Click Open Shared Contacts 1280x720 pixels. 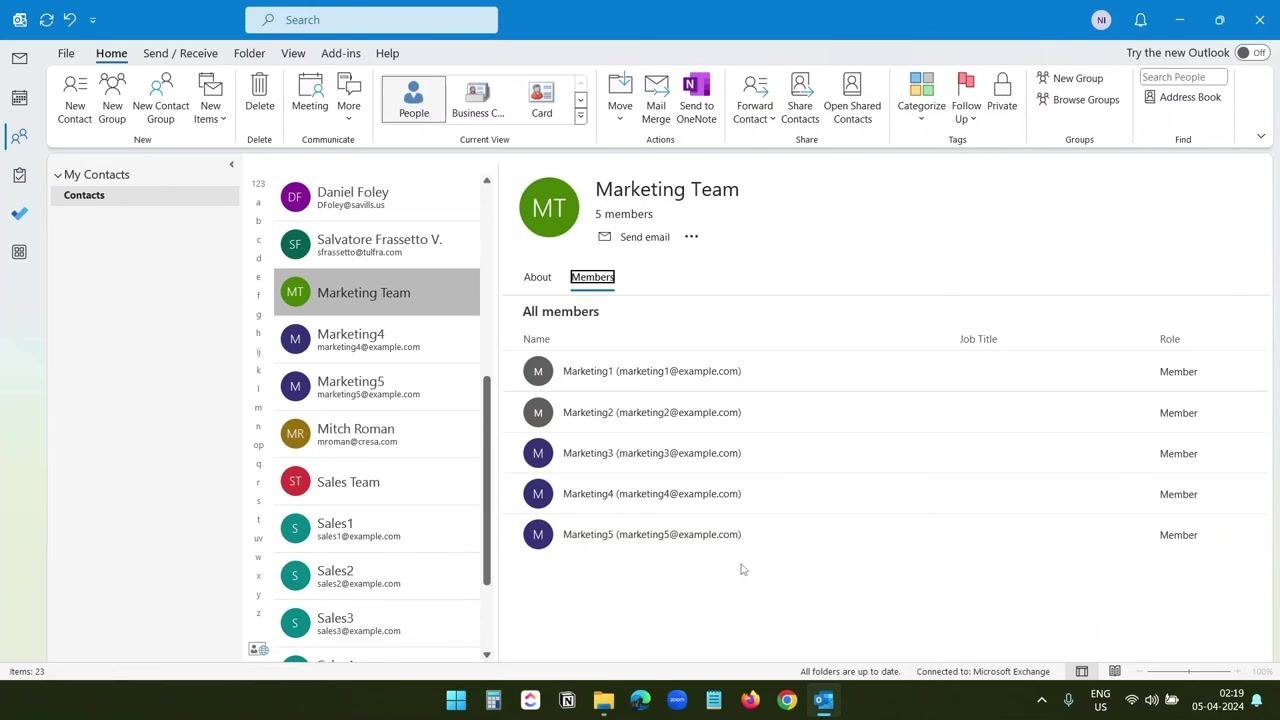[852, 98]
